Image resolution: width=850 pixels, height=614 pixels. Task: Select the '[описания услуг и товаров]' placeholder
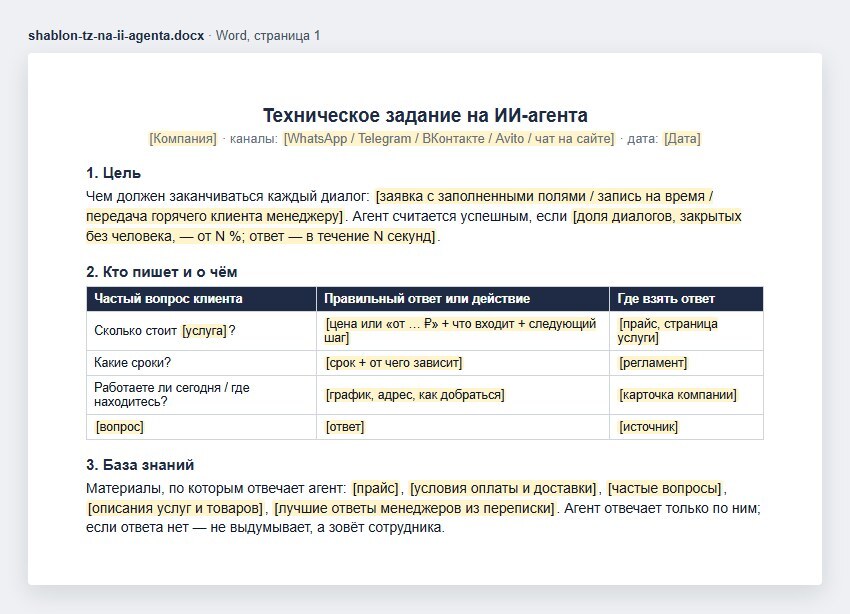[x=175, y=508]
